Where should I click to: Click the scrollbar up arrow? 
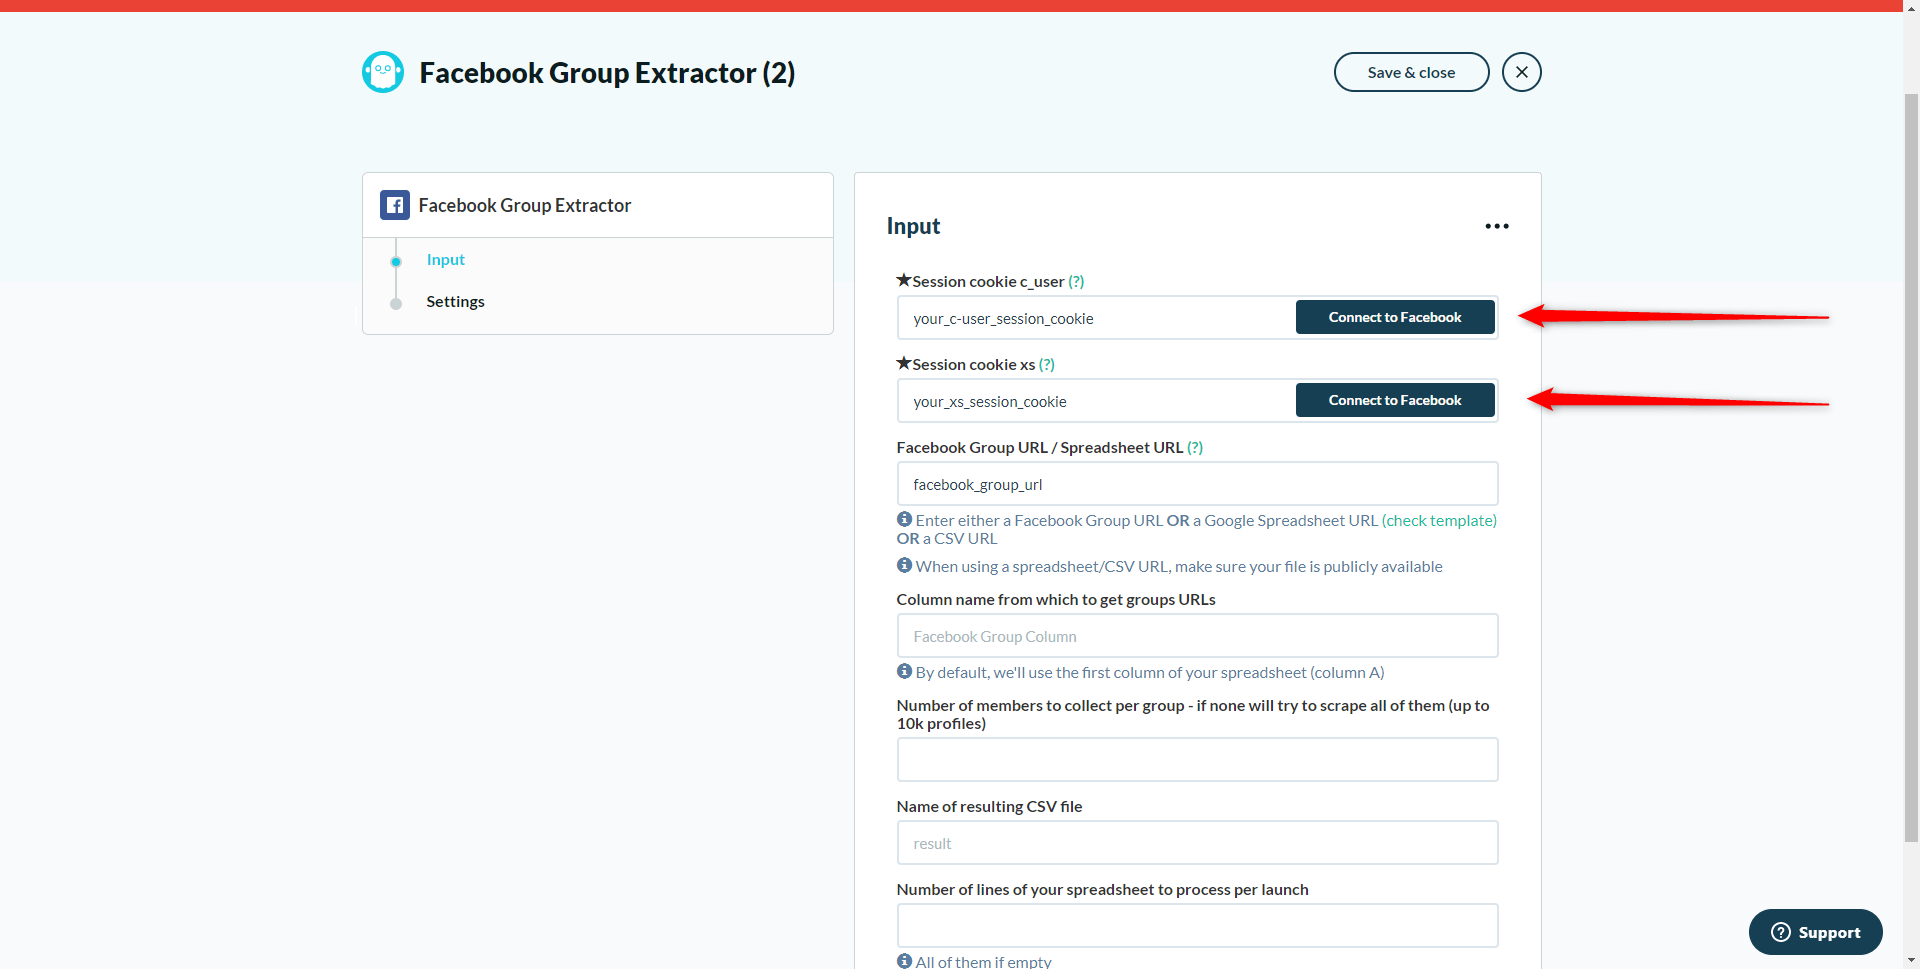(x=1911, y=6)
